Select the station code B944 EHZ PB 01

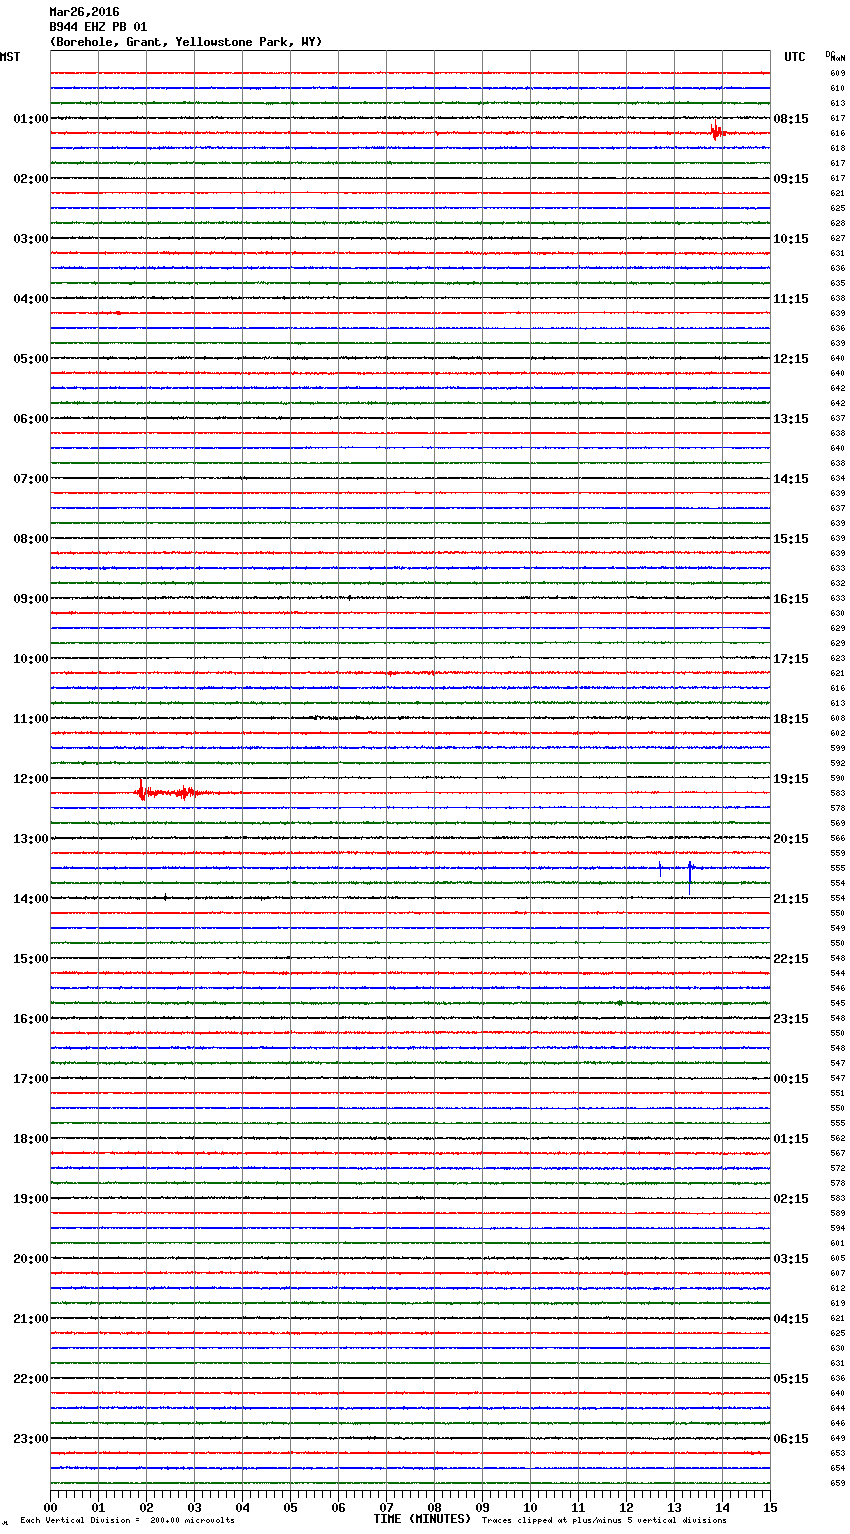pos(98,27)
